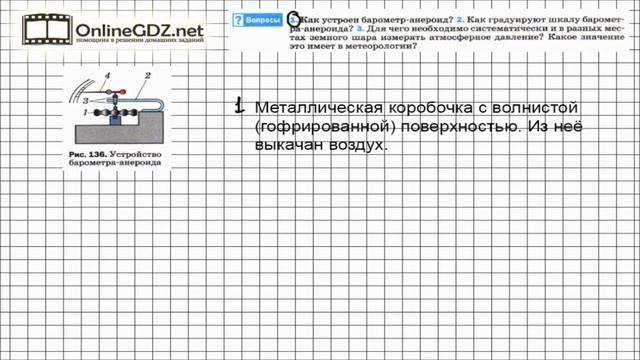Viewport: 640px width, 360px height.
Task: Click the OnlineGDZ.net logo text
Action: 140,30
